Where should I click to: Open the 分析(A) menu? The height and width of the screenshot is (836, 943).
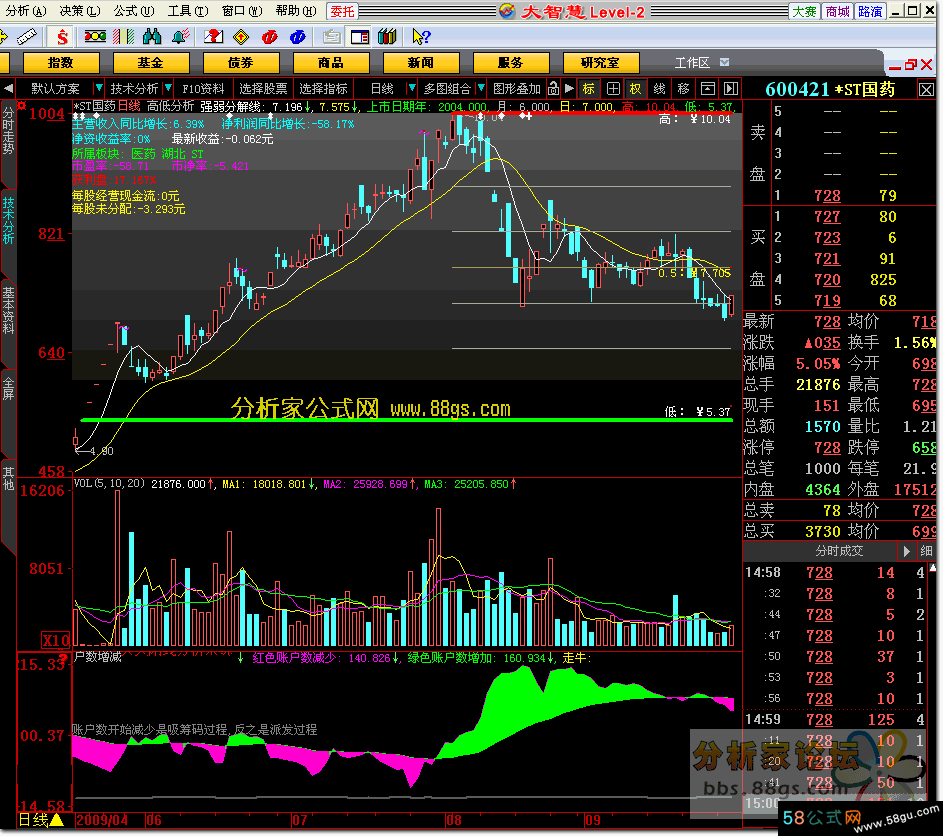tap(25, 11)
